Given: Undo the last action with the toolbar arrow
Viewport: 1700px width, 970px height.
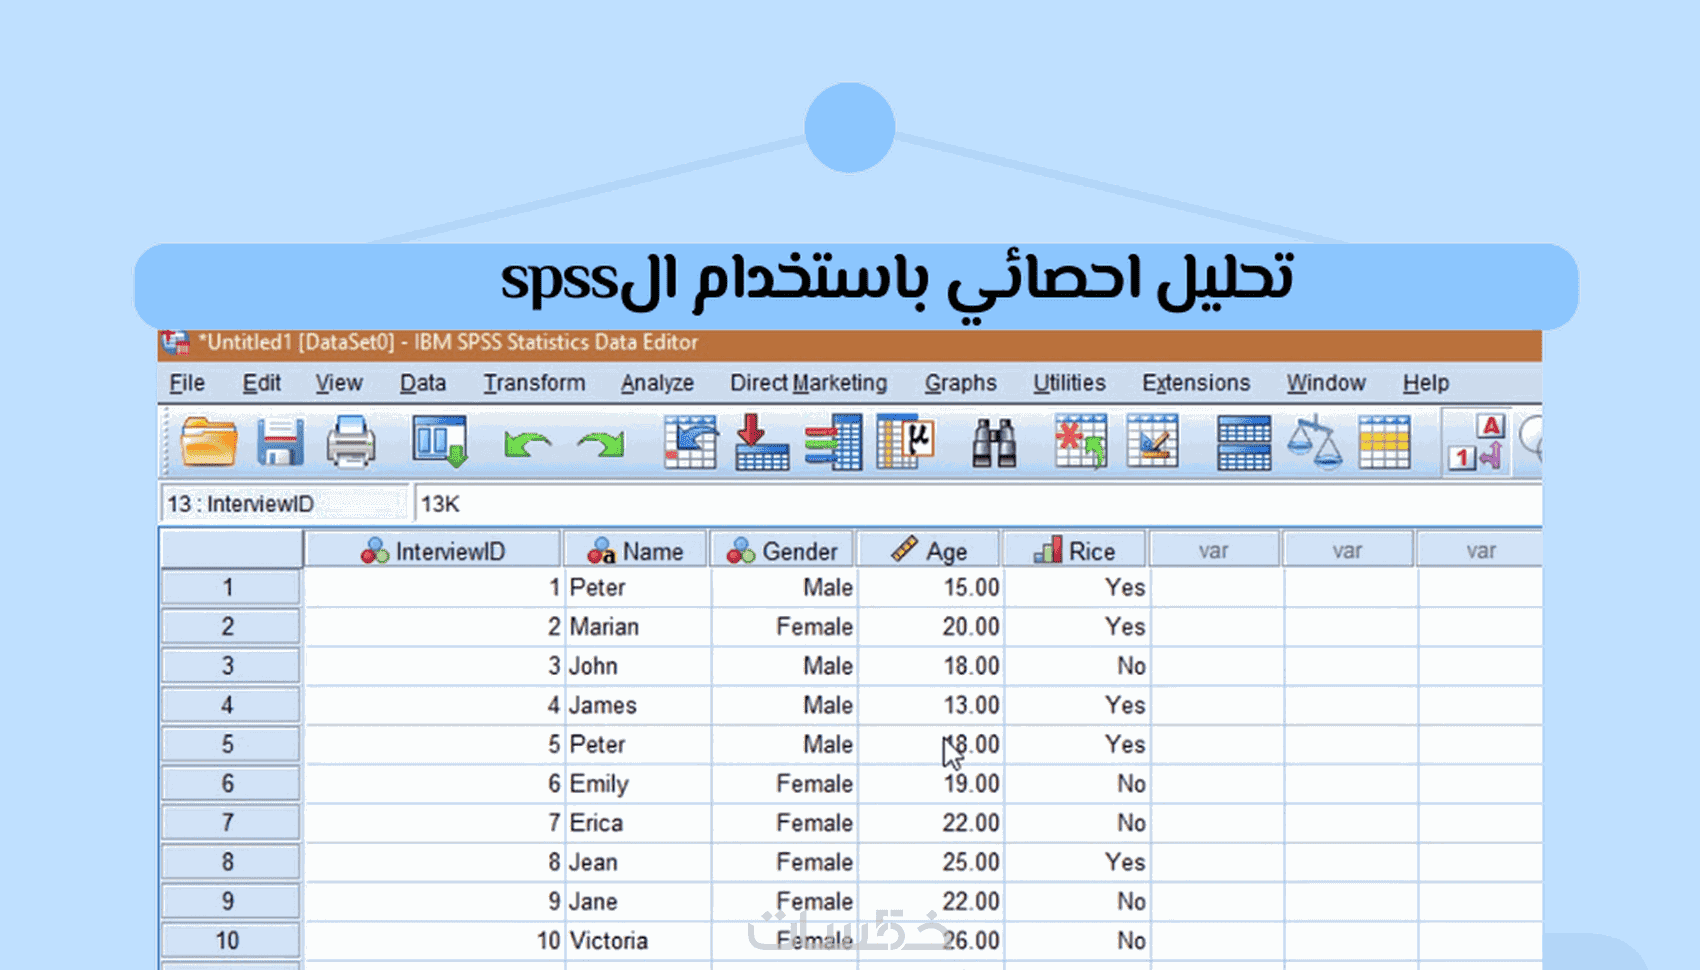Looking at the screenshot, I should point(527,444).
